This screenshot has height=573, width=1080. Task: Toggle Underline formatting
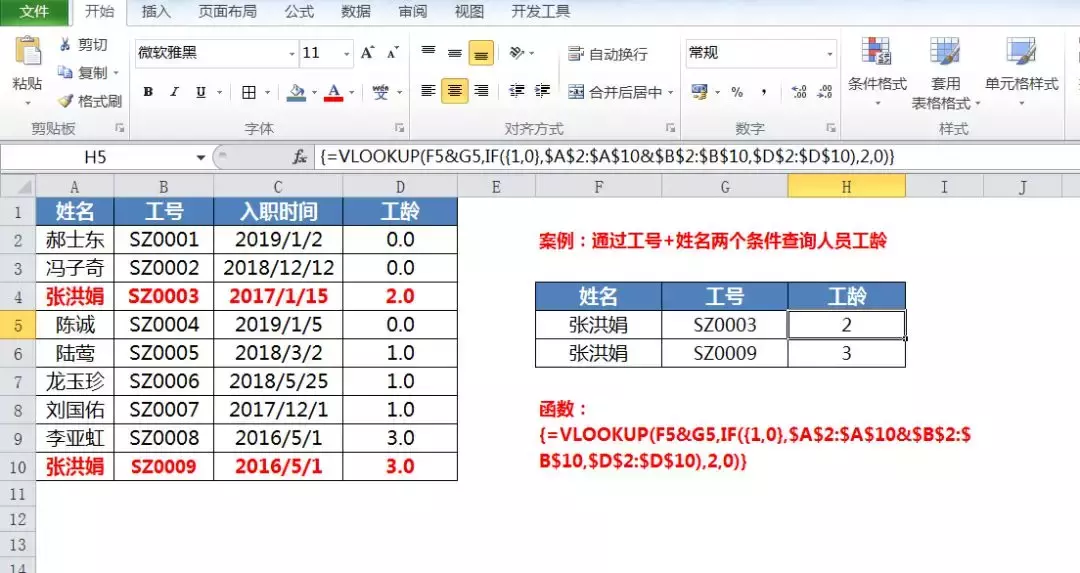(x=200, y=92)
